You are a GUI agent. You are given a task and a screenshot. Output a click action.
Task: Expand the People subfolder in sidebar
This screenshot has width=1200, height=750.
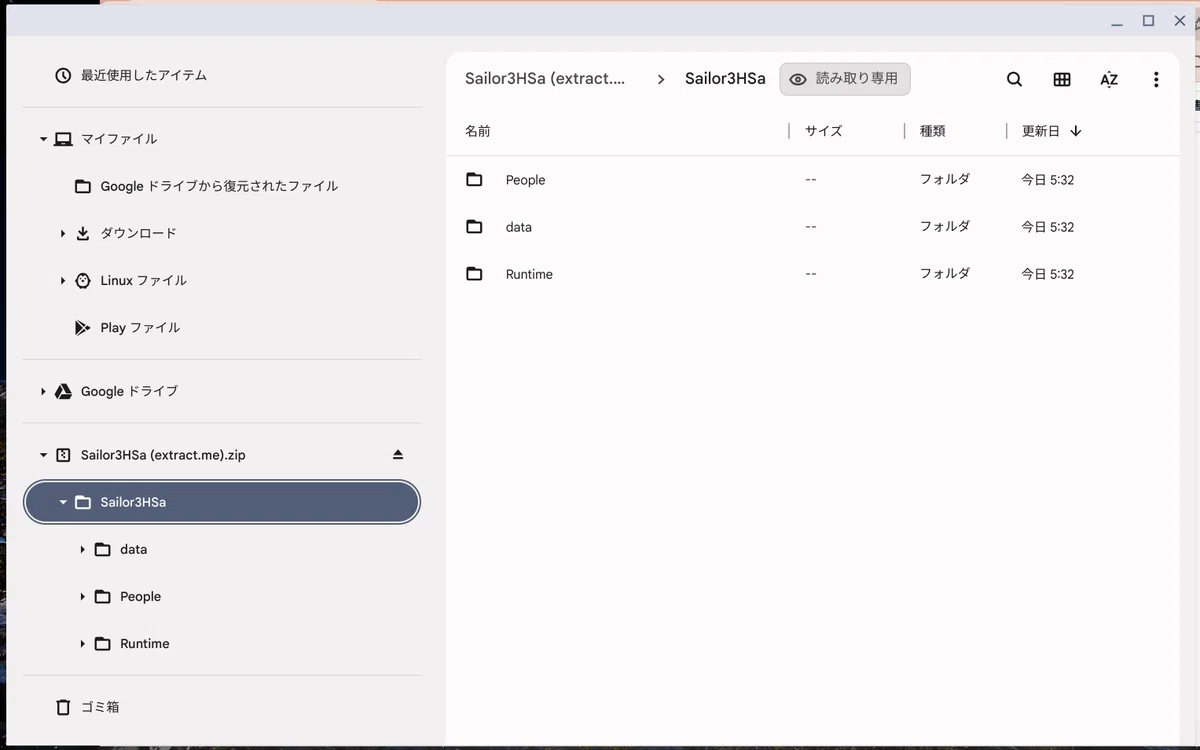tap(82, 596)
